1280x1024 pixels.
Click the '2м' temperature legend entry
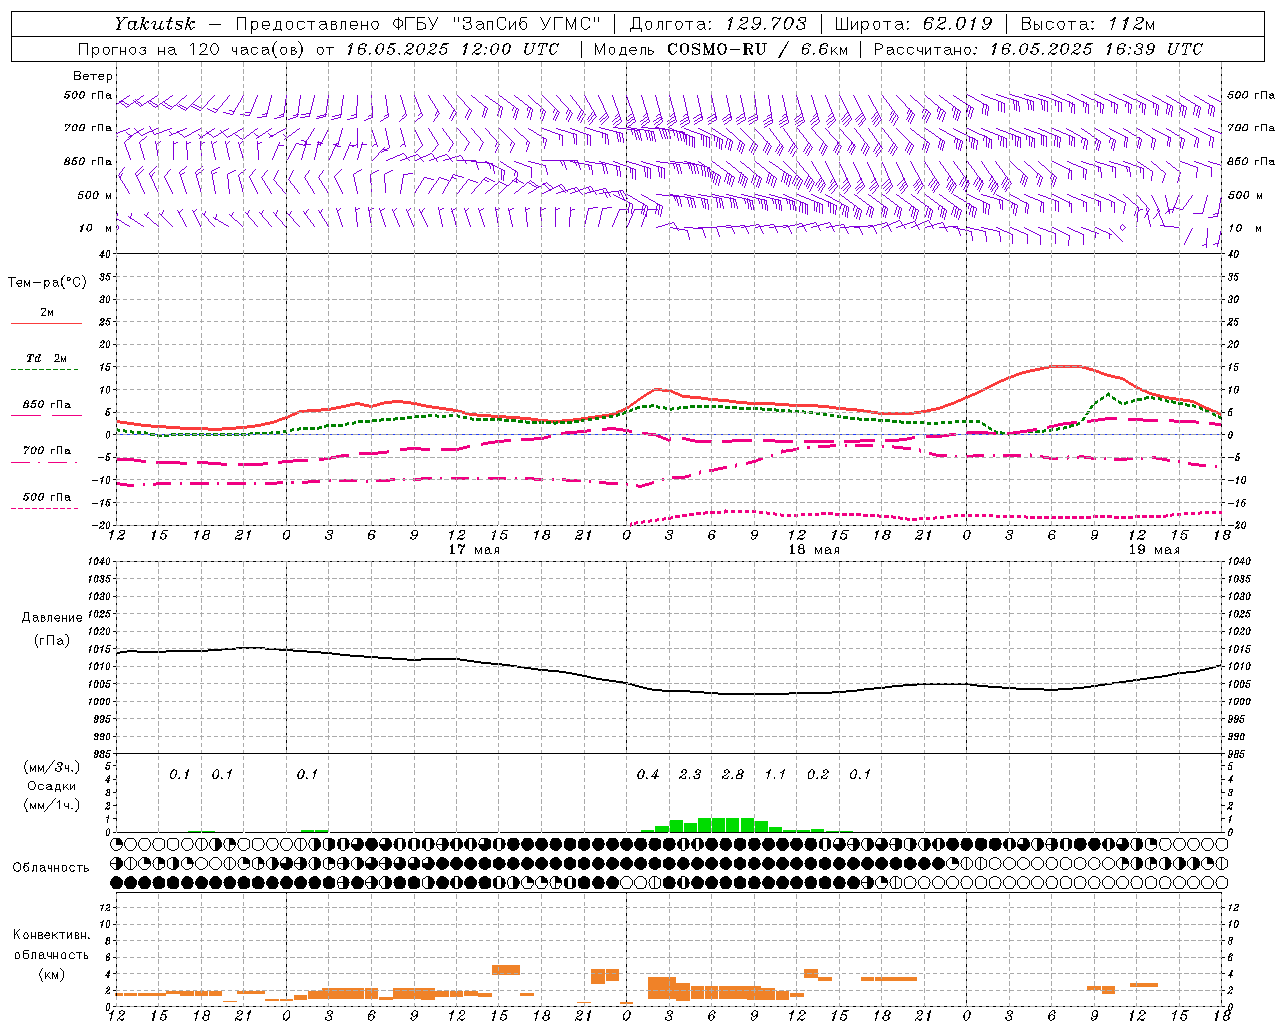coord(47,313)
